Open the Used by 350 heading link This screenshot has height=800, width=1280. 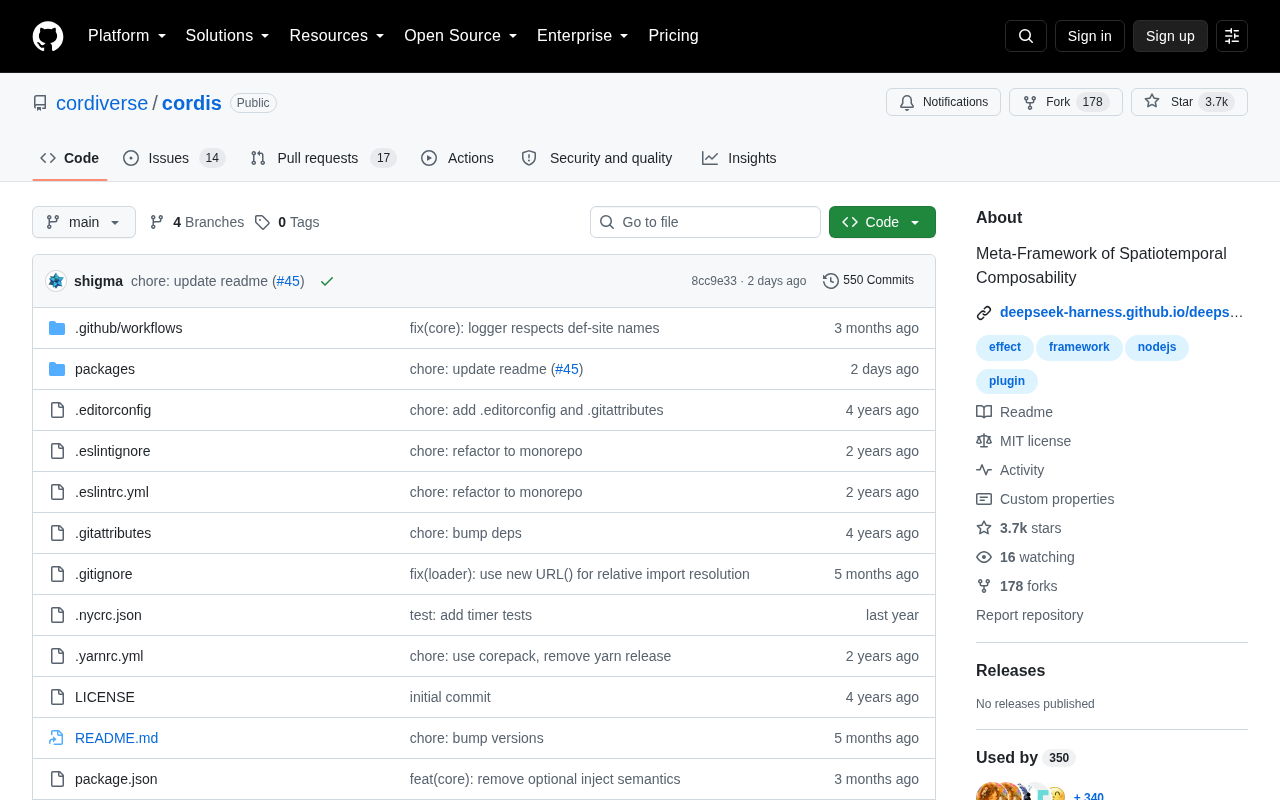click(1025, 758)
